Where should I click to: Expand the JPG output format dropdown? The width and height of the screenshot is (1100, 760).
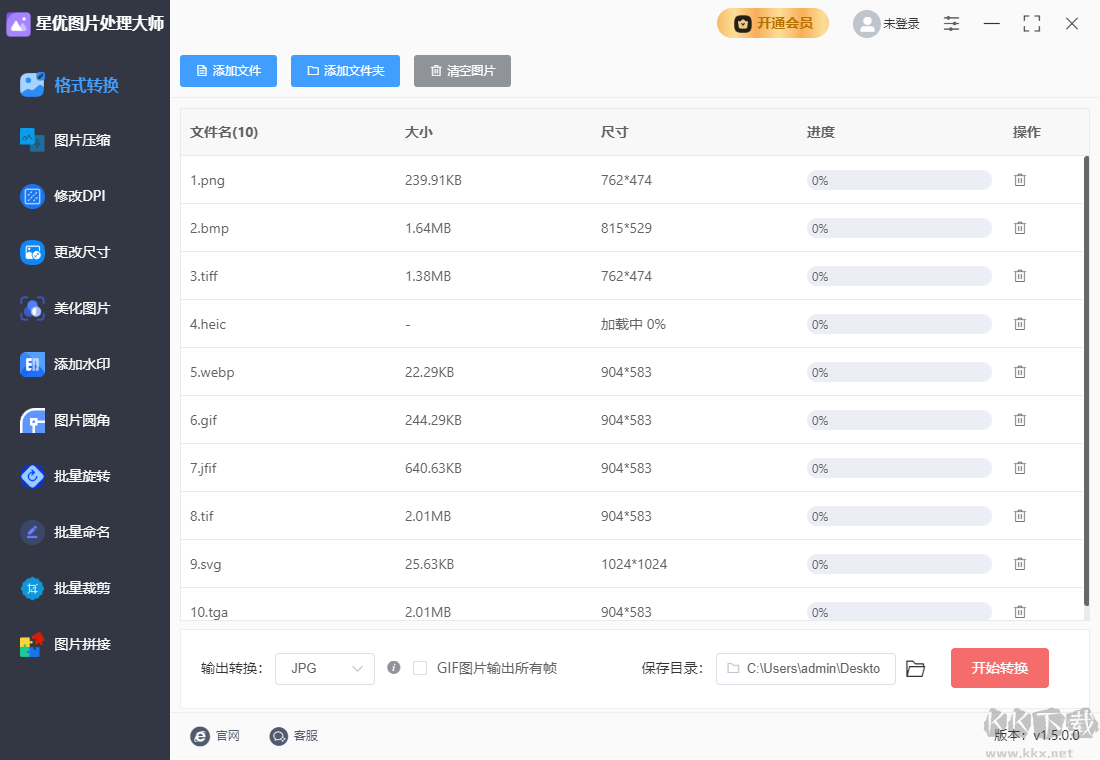click(325, 669)
